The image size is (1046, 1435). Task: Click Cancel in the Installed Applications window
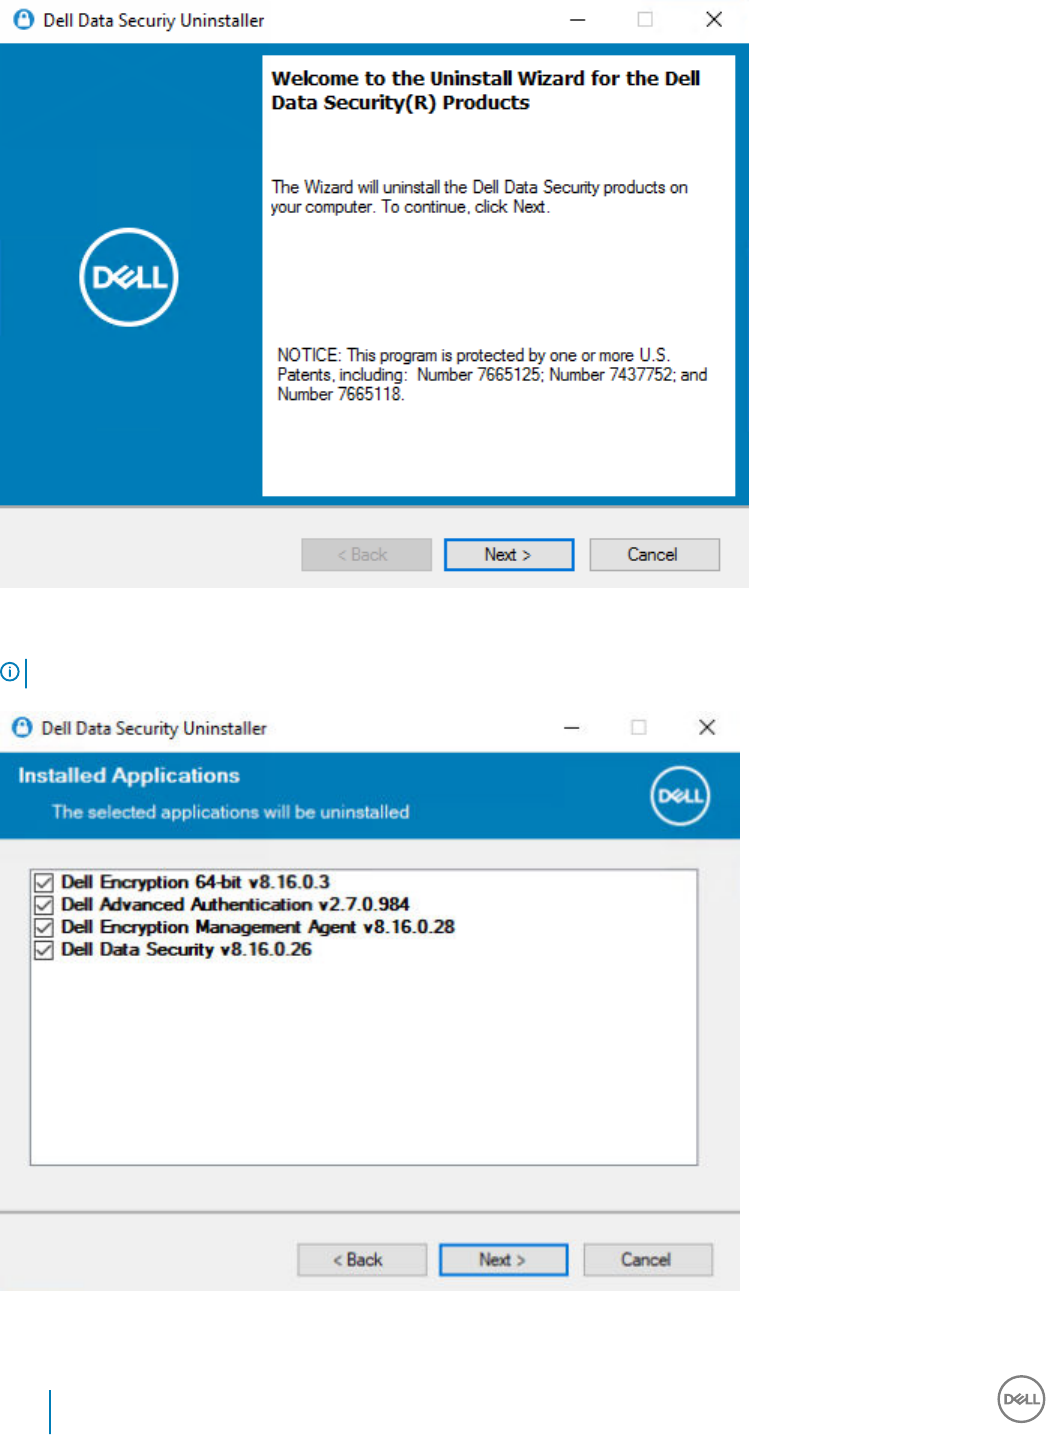click(648, 1260)
